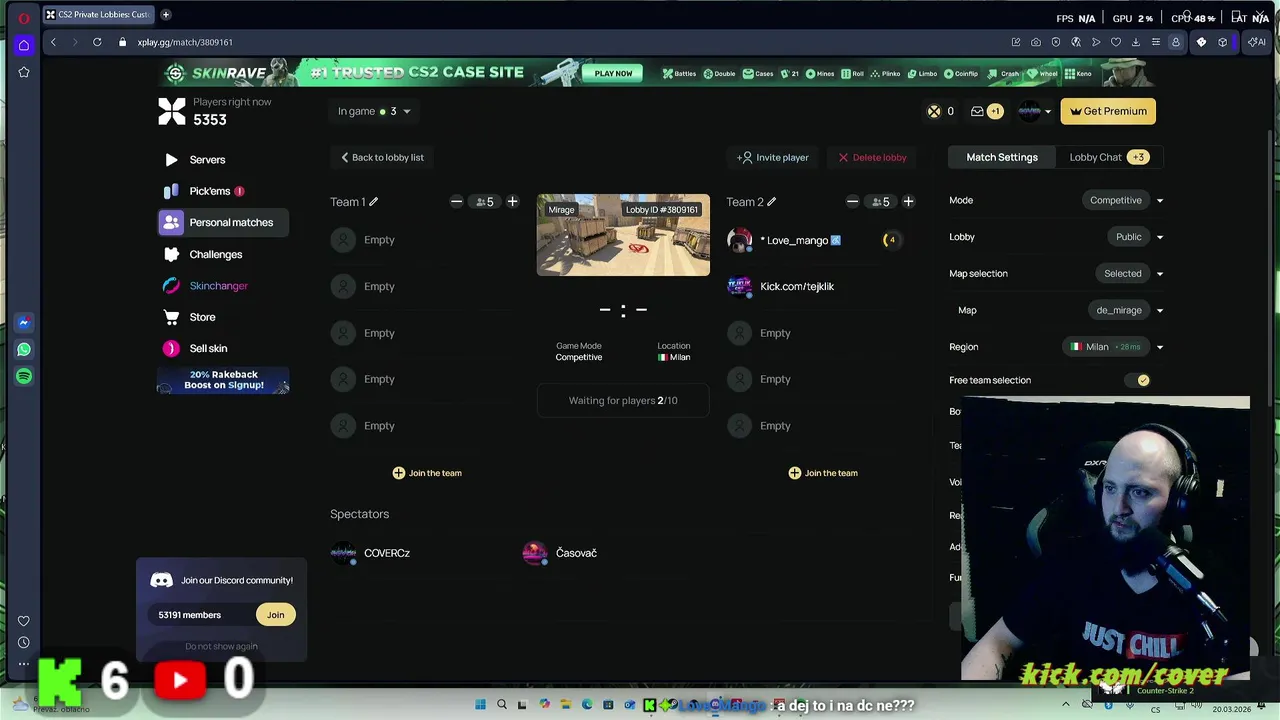The height and width of the screenshot is (720, 1280).
Task: Open the inbox messages icon
Action: pyautogui.click(x=977, y=111)
